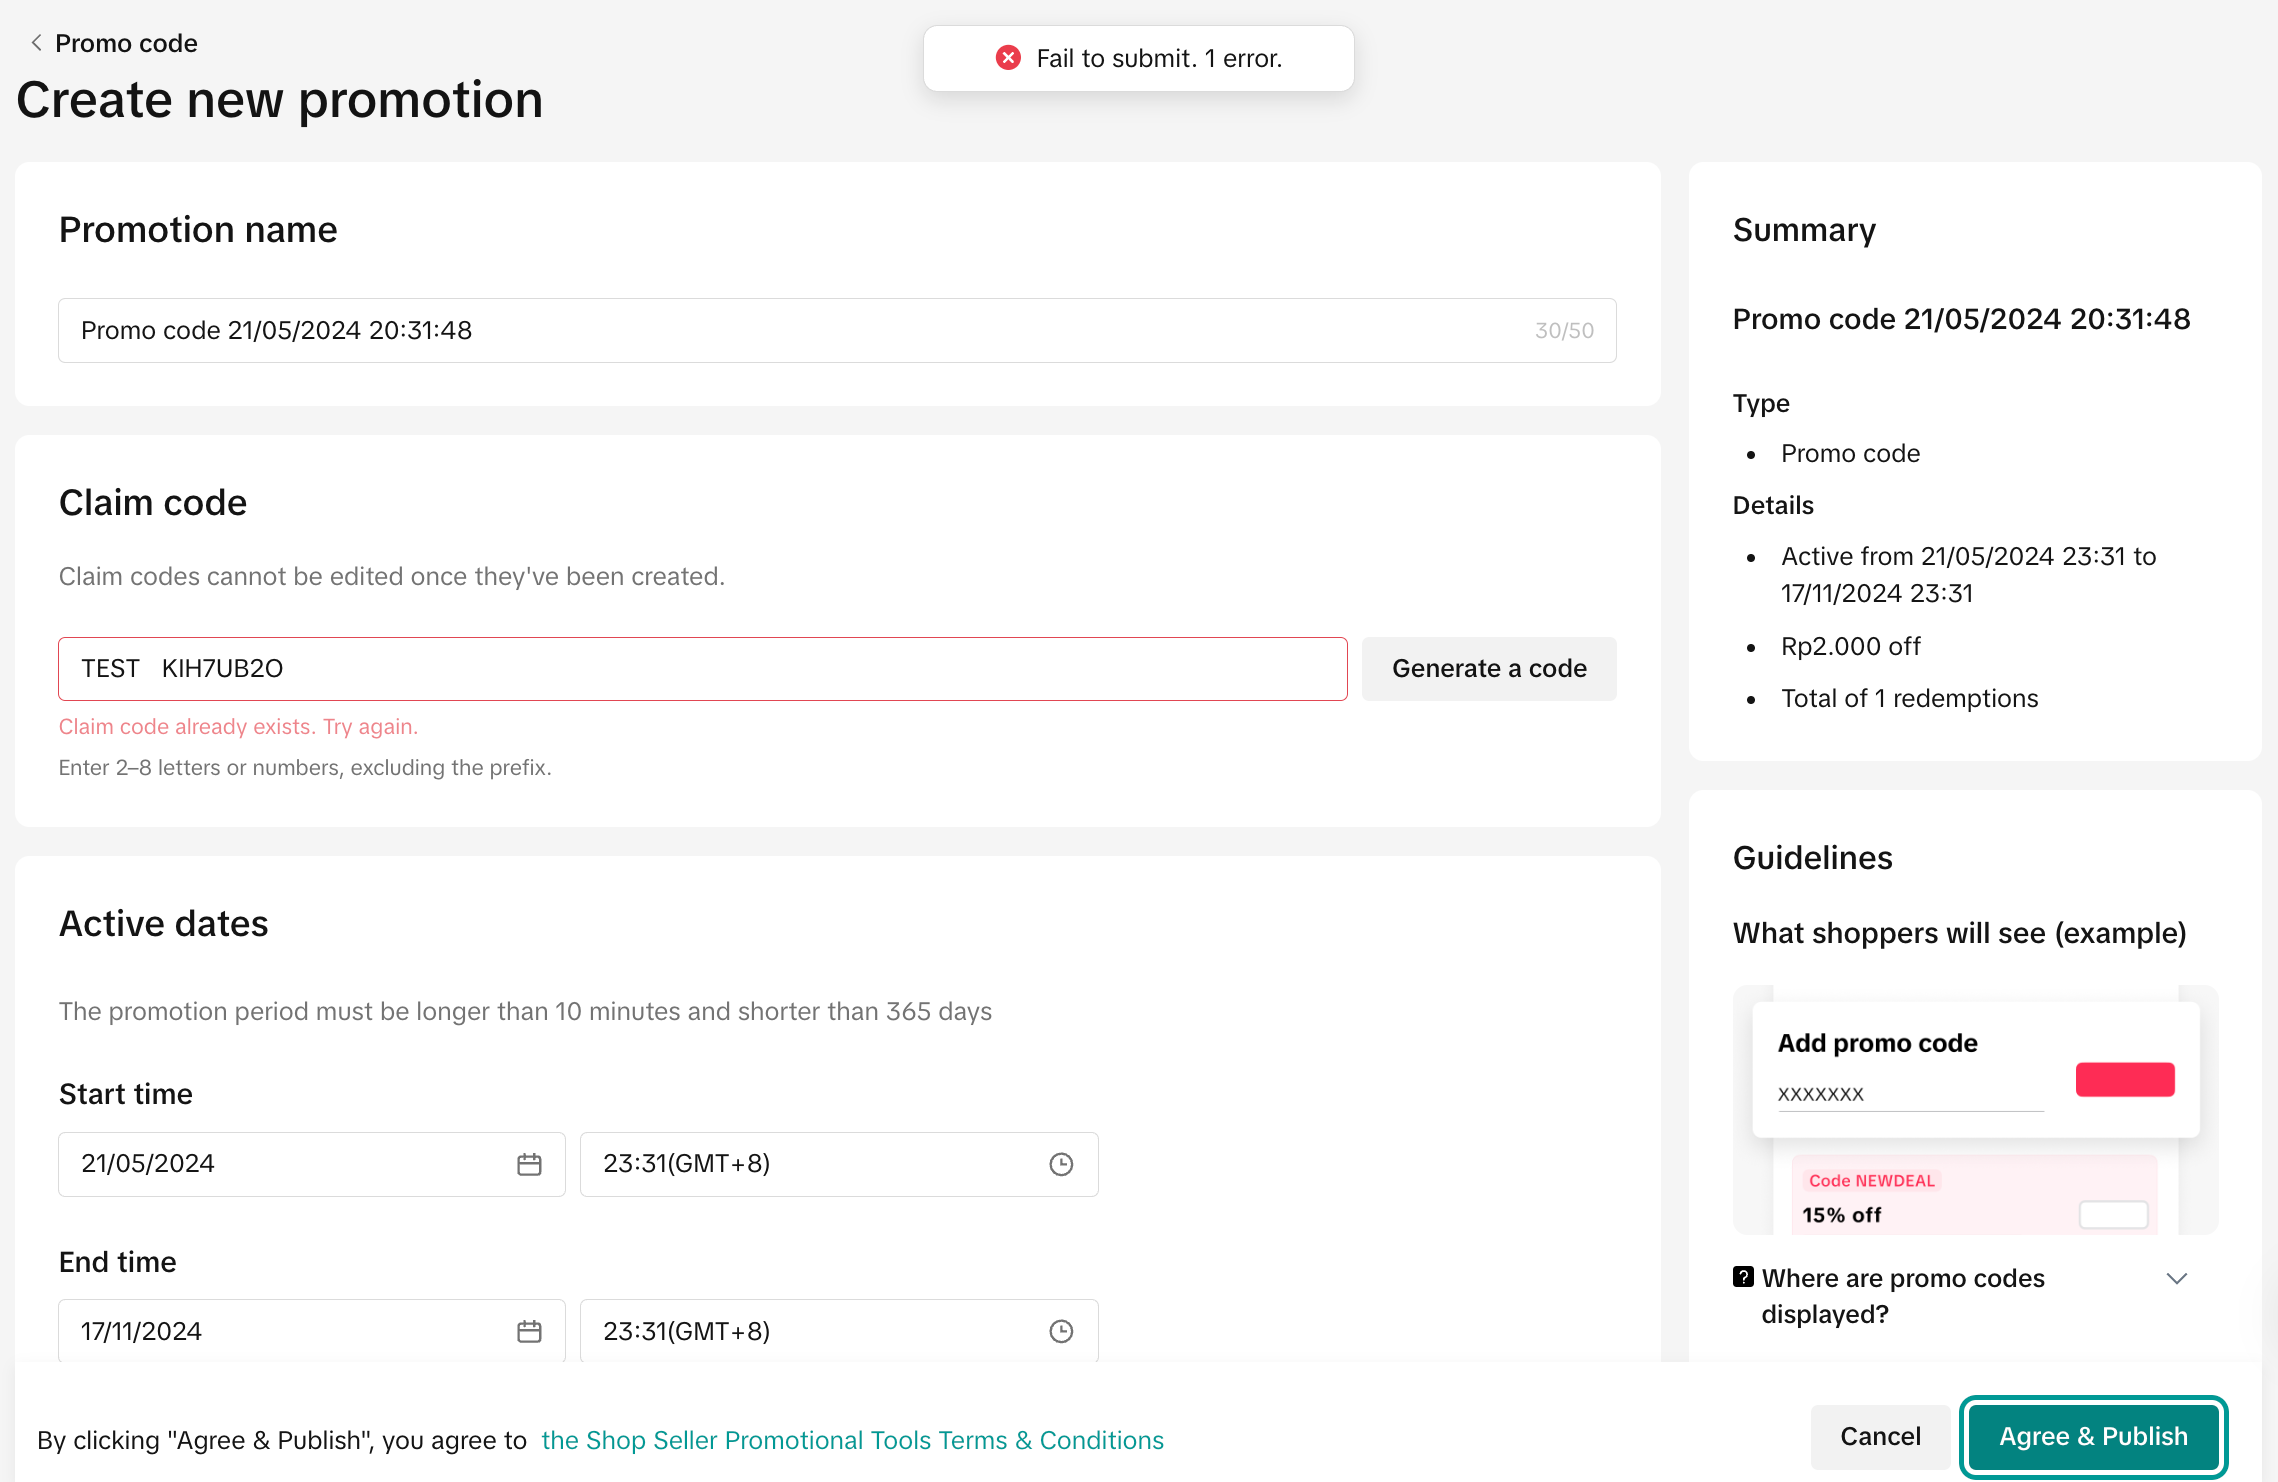Click the question mark icon in Guidelines
This screenshot has width=2278, height=1482.
click(1743, 1277)
